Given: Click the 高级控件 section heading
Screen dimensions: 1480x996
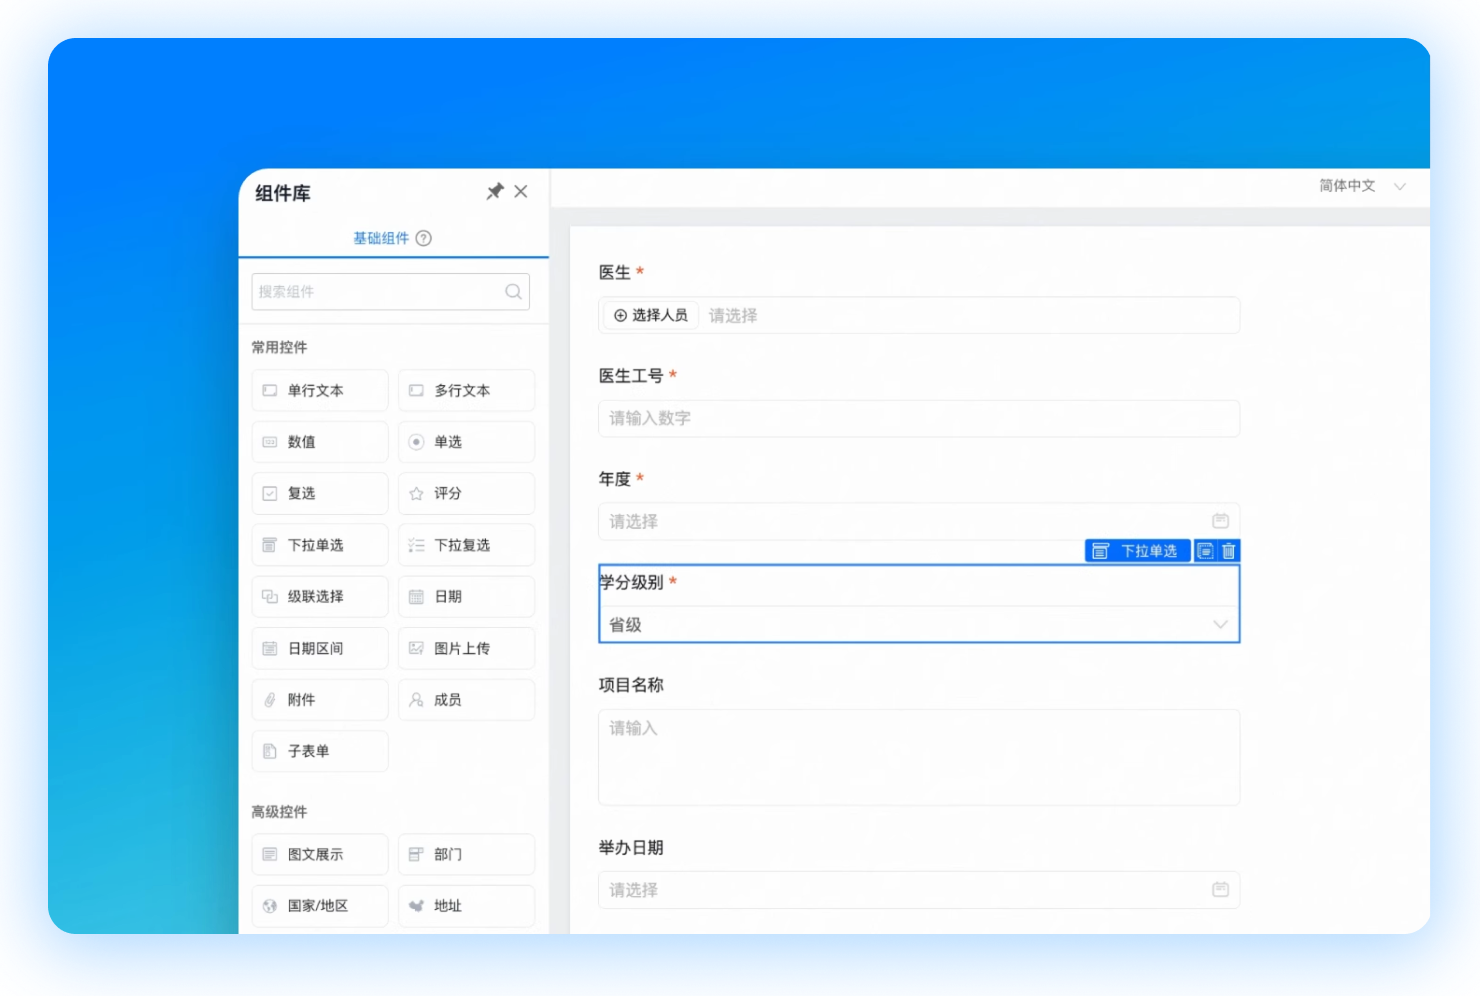Looking at the screenshot, I should click(x=279, y=812).
